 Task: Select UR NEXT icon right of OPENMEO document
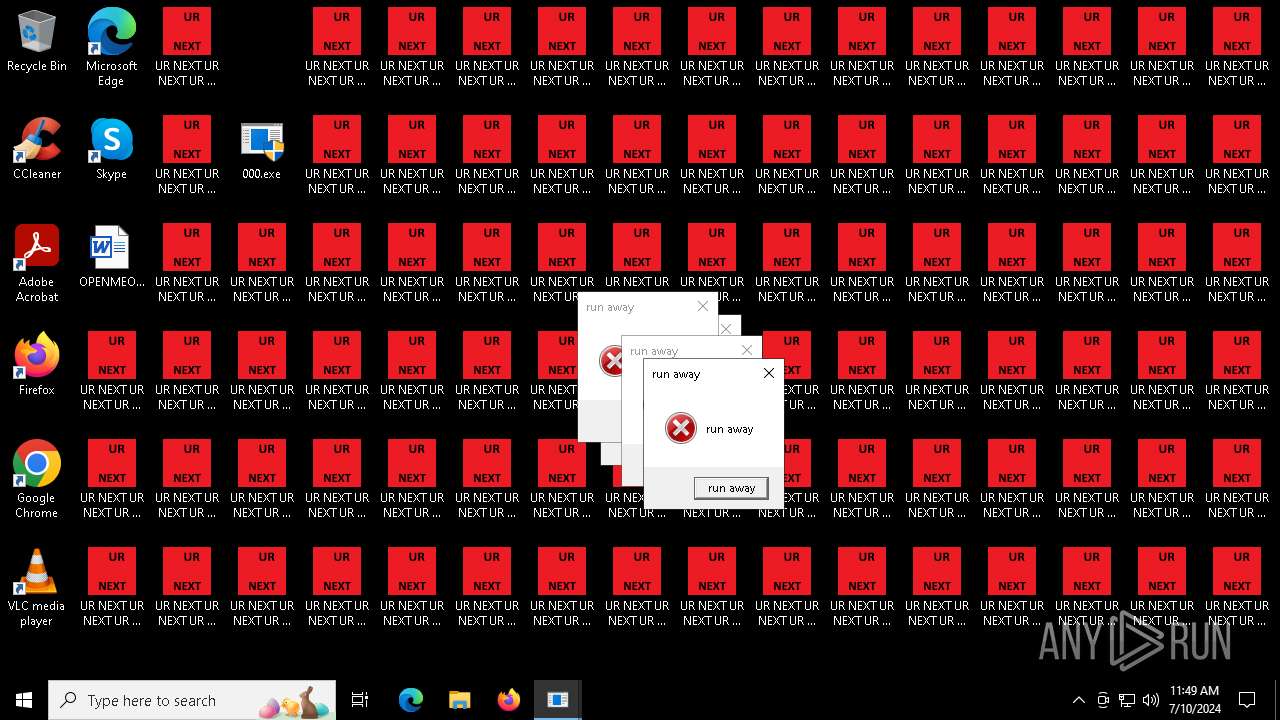187,264
